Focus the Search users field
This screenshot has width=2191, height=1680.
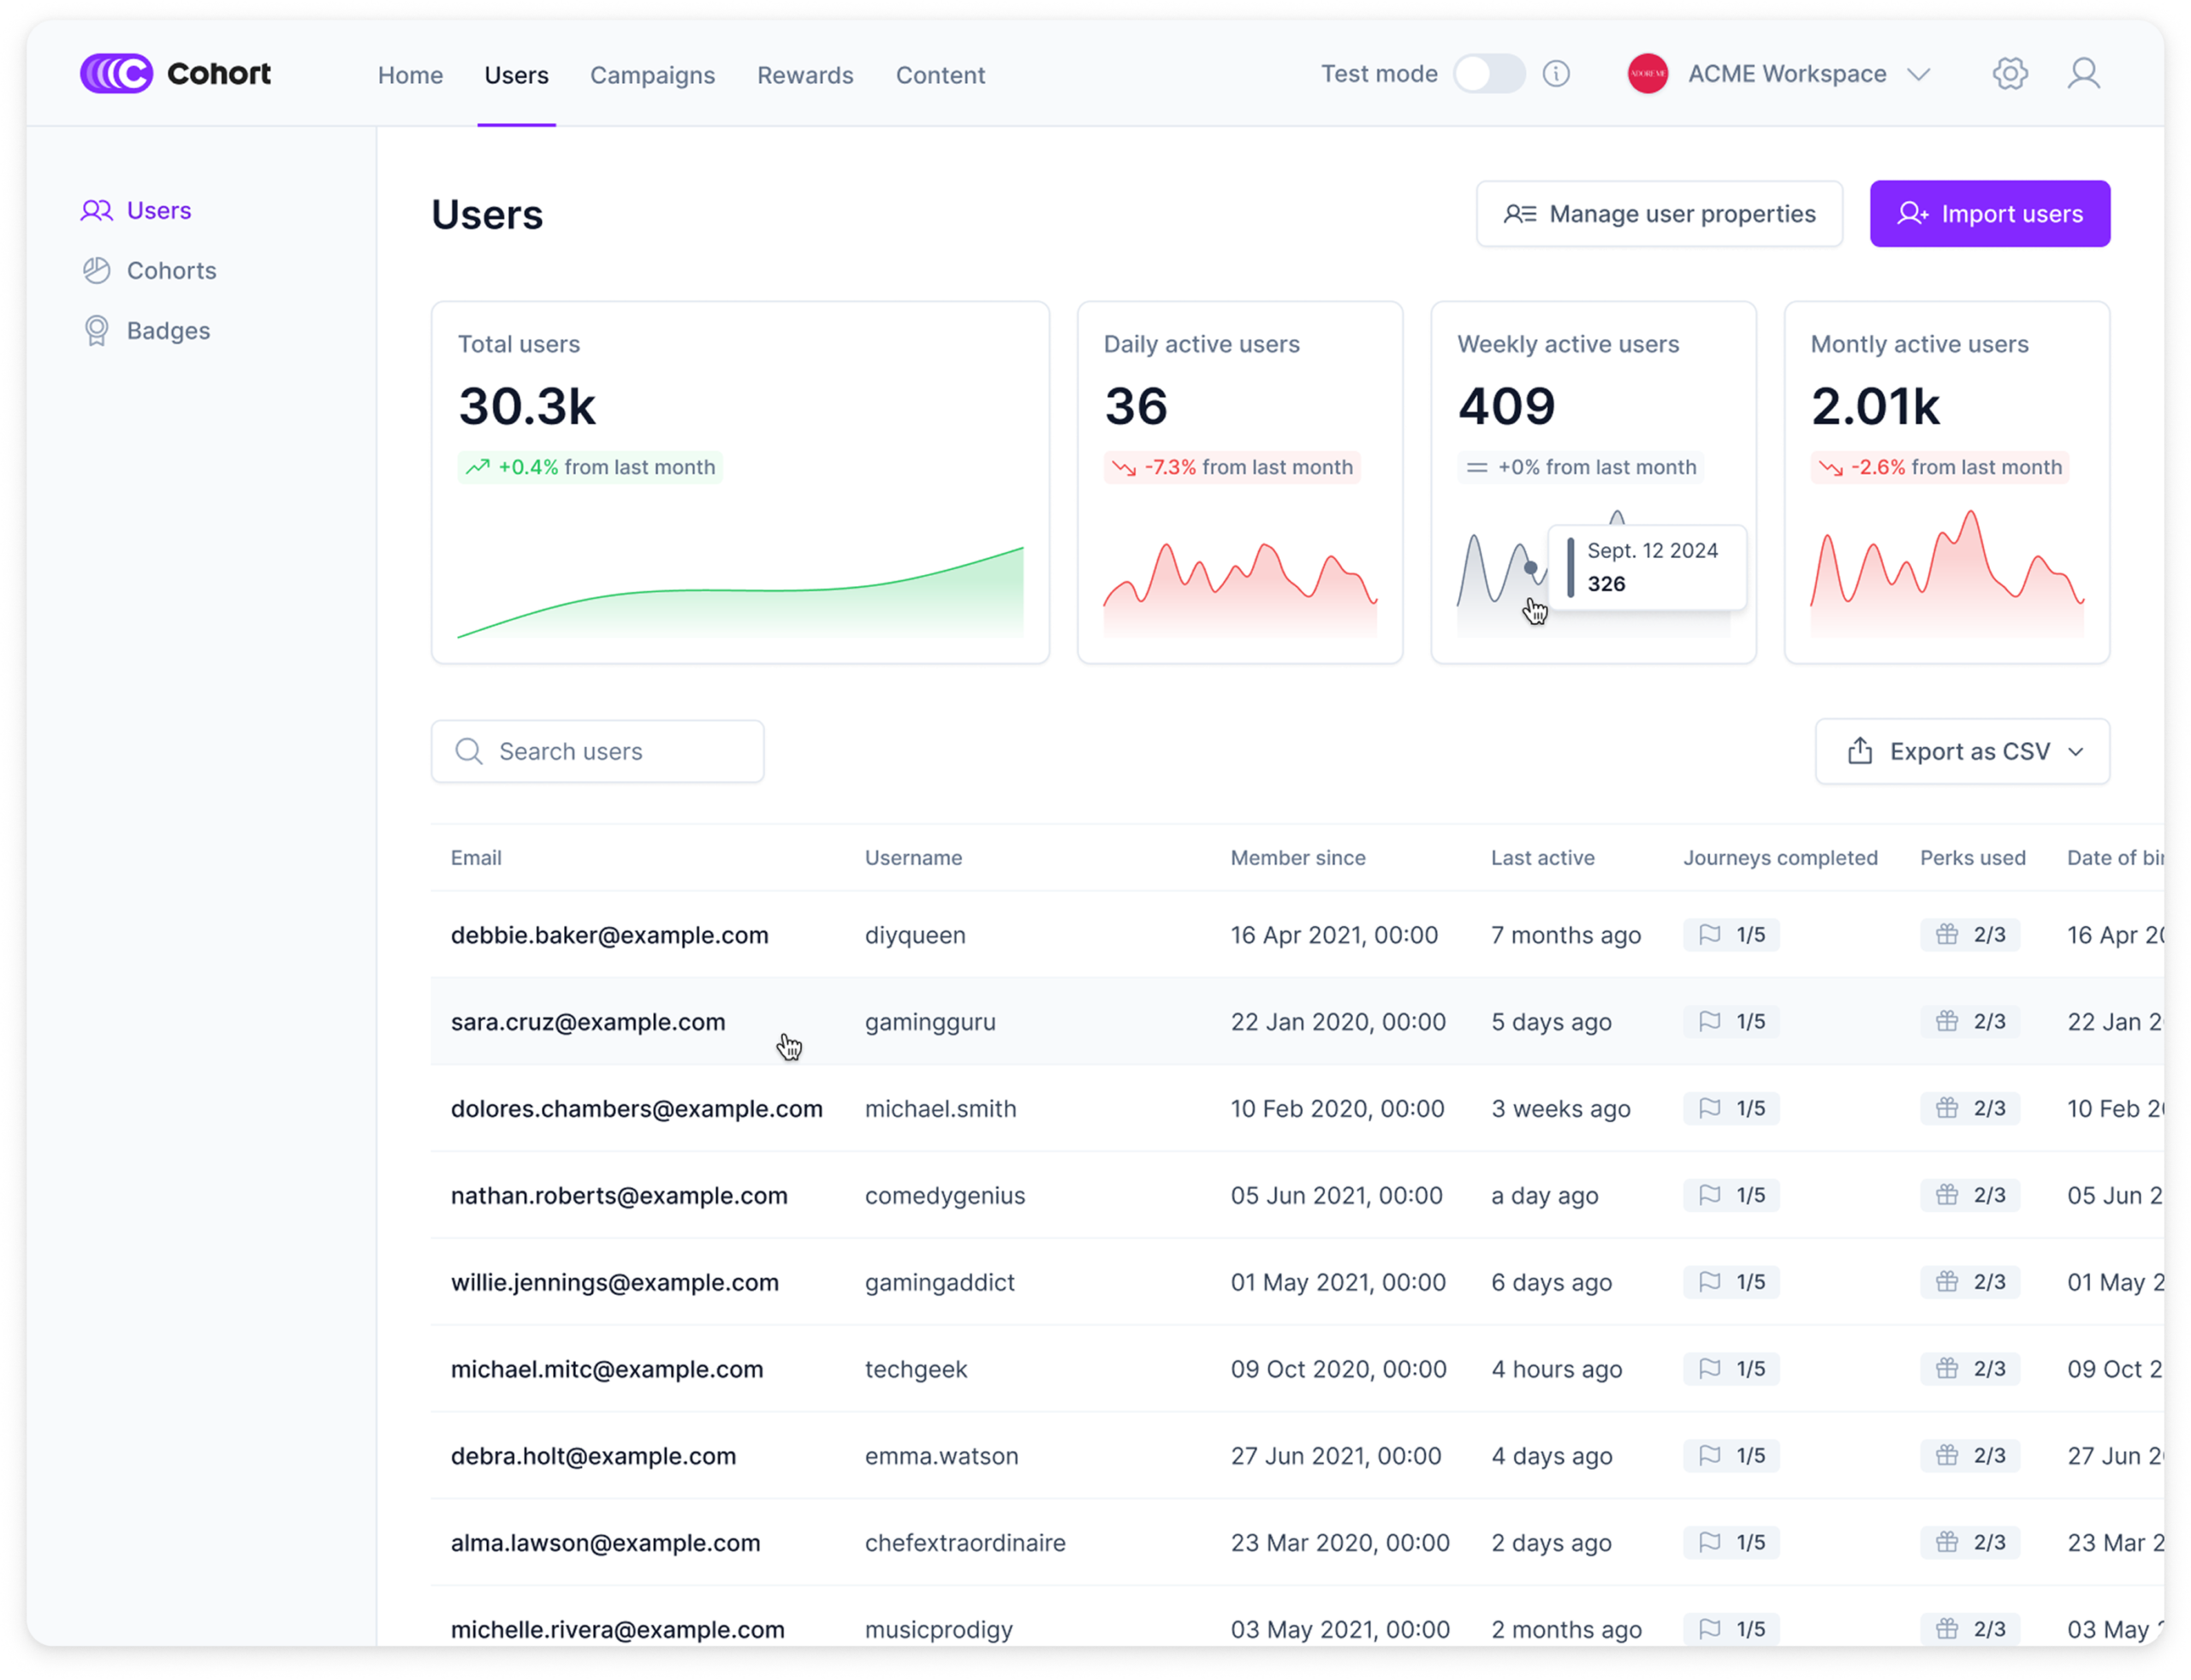[598, 752]
